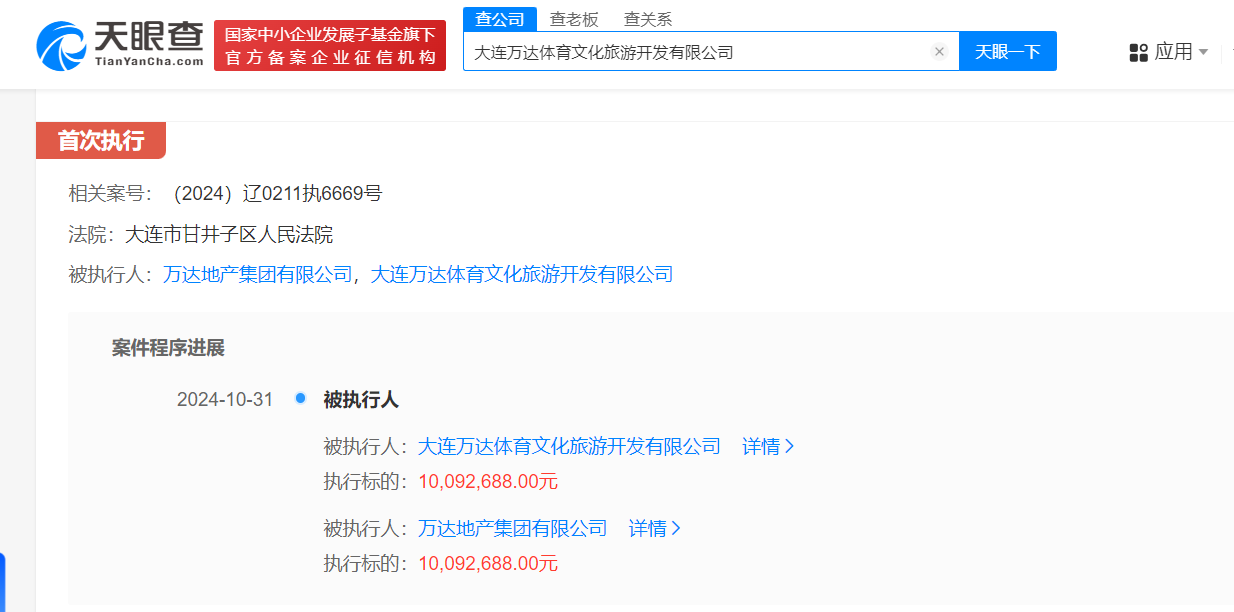Click the blue timeline dot for 2024-10-31
Screen dimensions: 1234x612
click(x=300, y=399)
